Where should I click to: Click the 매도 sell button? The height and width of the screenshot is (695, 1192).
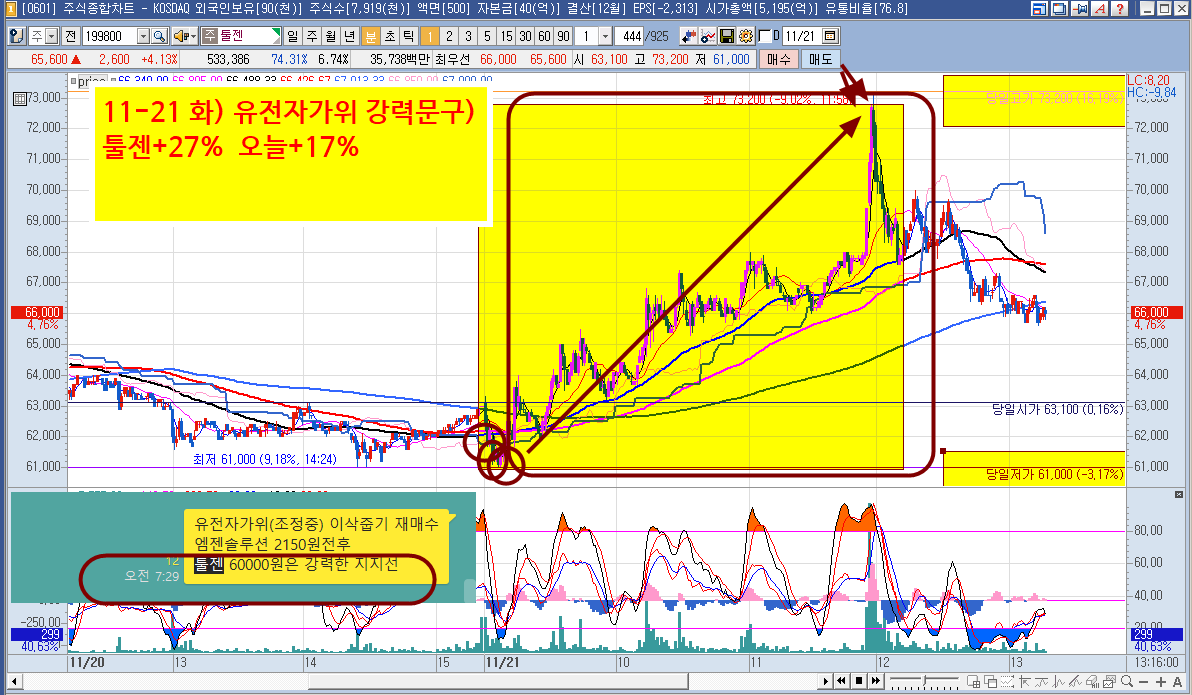(x=820, y=59)
